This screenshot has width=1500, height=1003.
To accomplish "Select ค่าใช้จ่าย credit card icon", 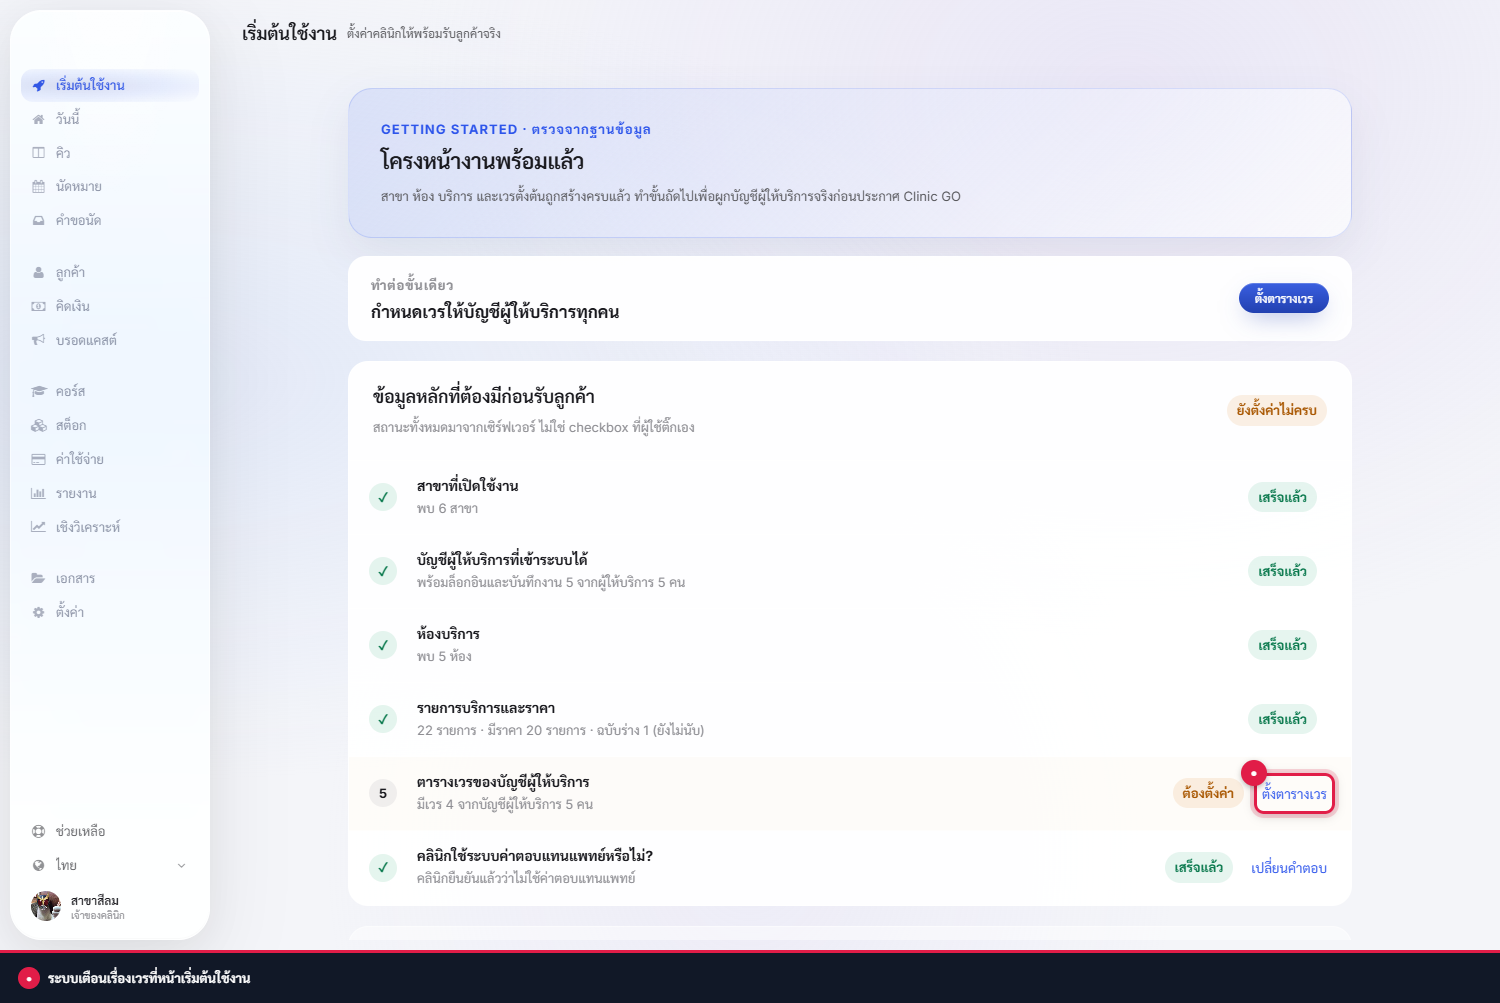I will click(x=38, y=460).
